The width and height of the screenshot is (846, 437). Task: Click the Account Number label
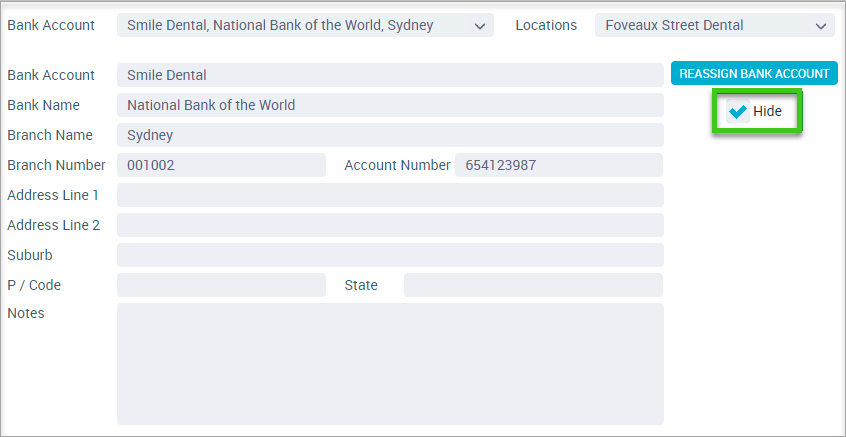pos(397,165)
